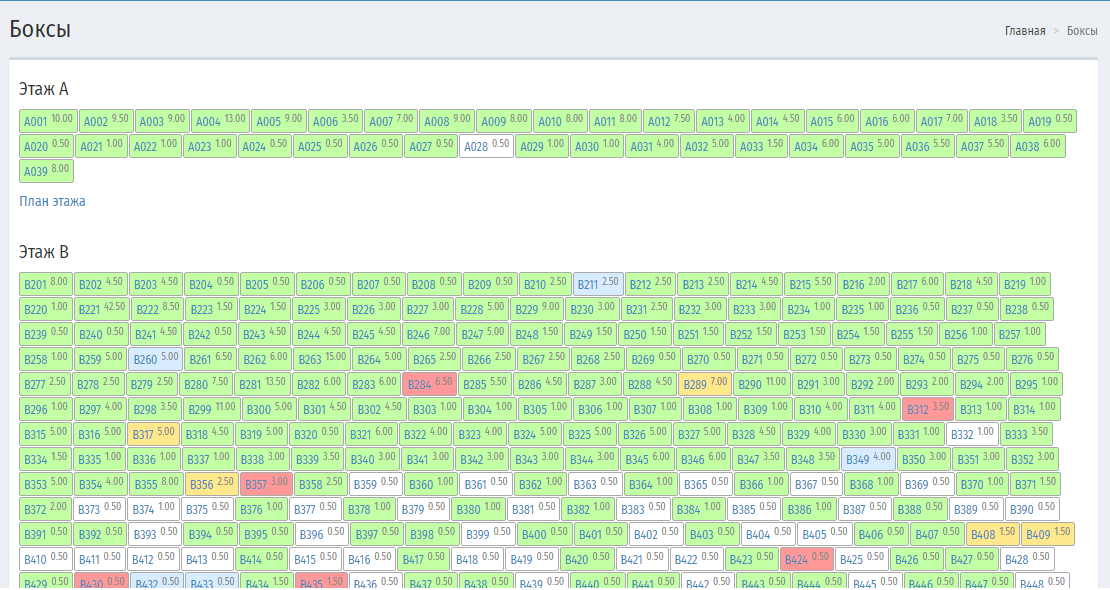Image resolution: width=1110 pixels, height=590 pixels.
Task: Select the yellow box B317
Action: [x=154, y=433]
